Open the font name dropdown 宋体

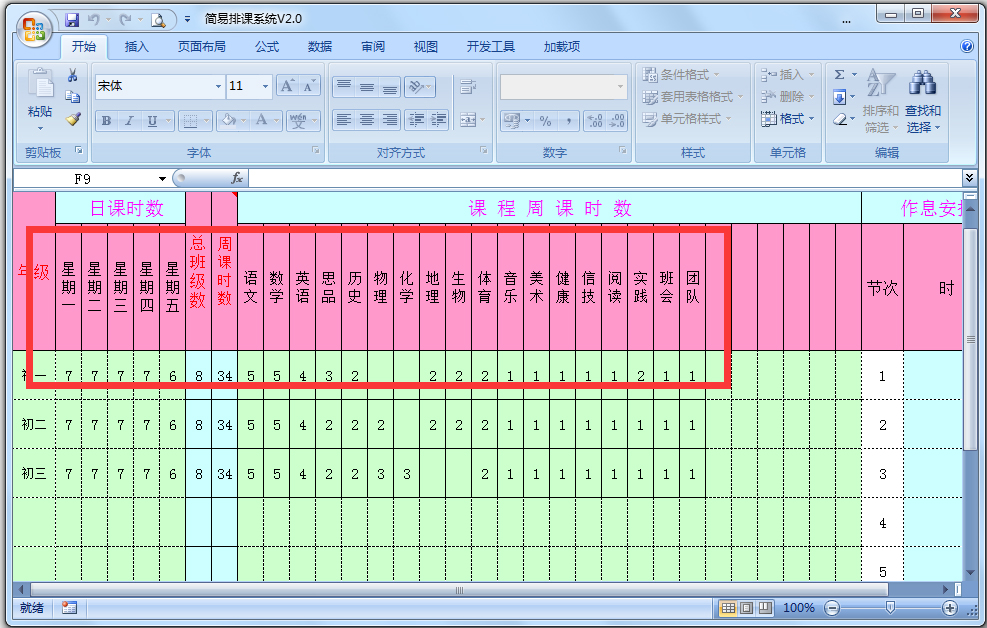(x=219, y=87)
